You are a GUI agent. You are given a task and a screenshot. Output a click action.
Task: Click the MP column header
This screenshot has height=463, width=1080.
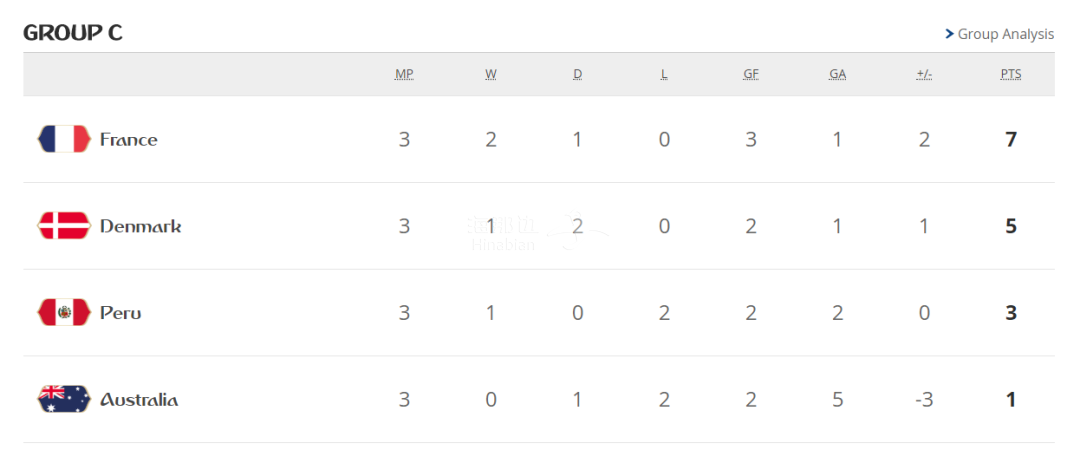pyautogui.click(x=404, y=74)
